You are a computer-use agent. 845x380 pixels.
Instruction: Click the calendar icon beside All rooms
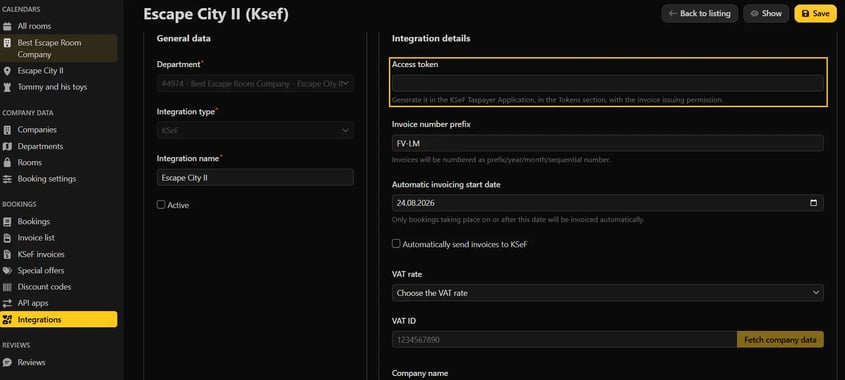pos(8,26)
